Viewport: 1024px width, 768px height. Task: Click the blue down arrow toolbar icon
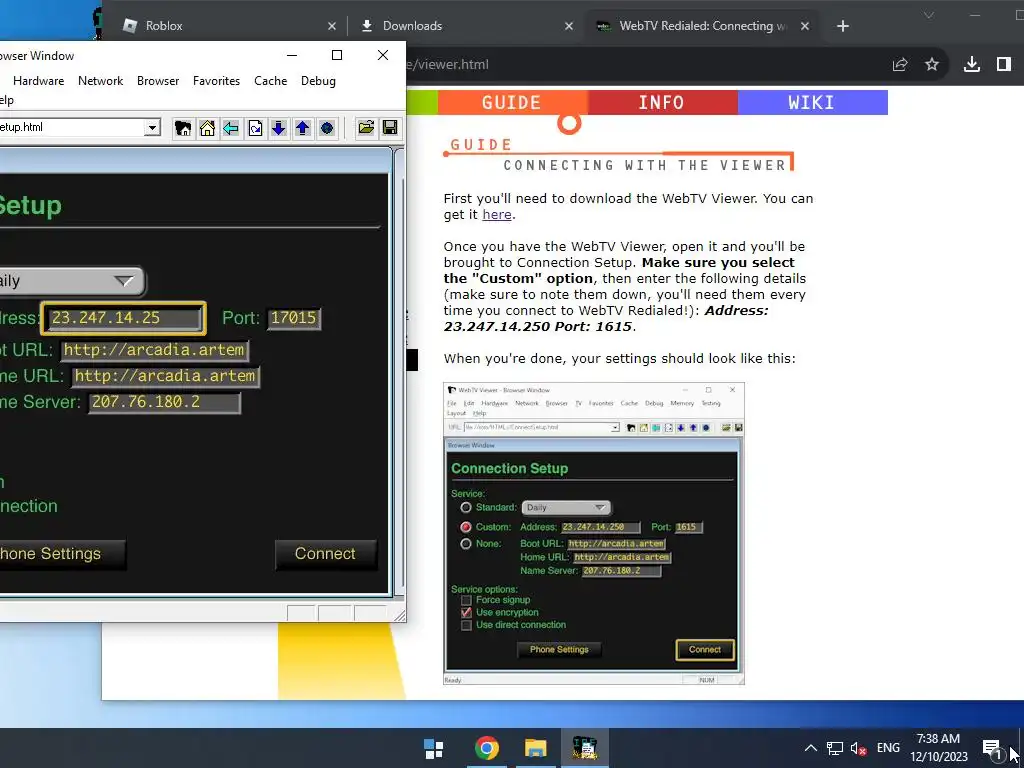(x=279, y=128)
